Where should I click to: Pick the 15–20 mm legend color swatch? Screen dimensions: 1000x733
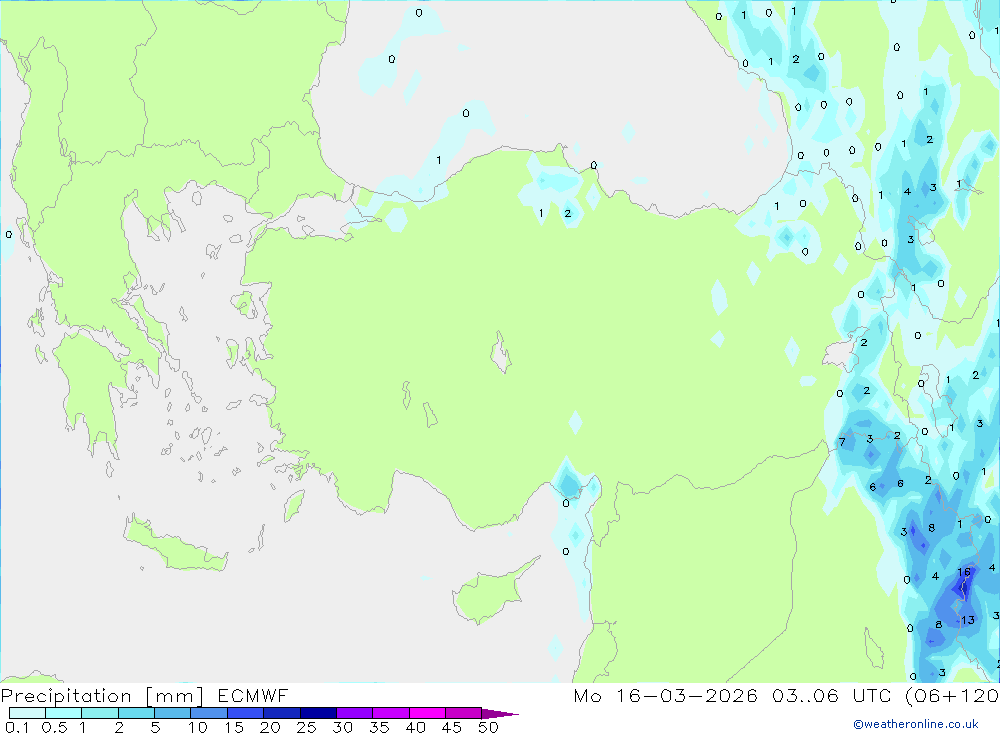(x=245, y=713)
